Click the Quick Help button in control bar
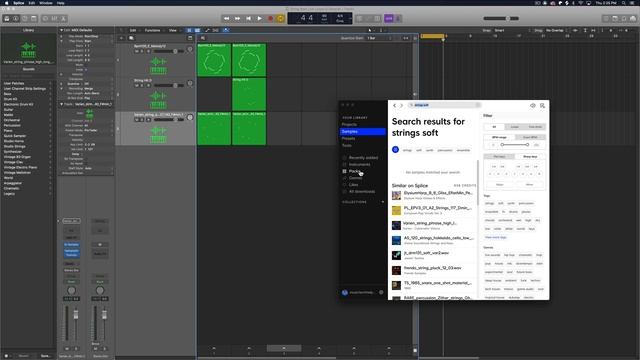Viewport: 640px width, 360px height. [x=25, y=18]
